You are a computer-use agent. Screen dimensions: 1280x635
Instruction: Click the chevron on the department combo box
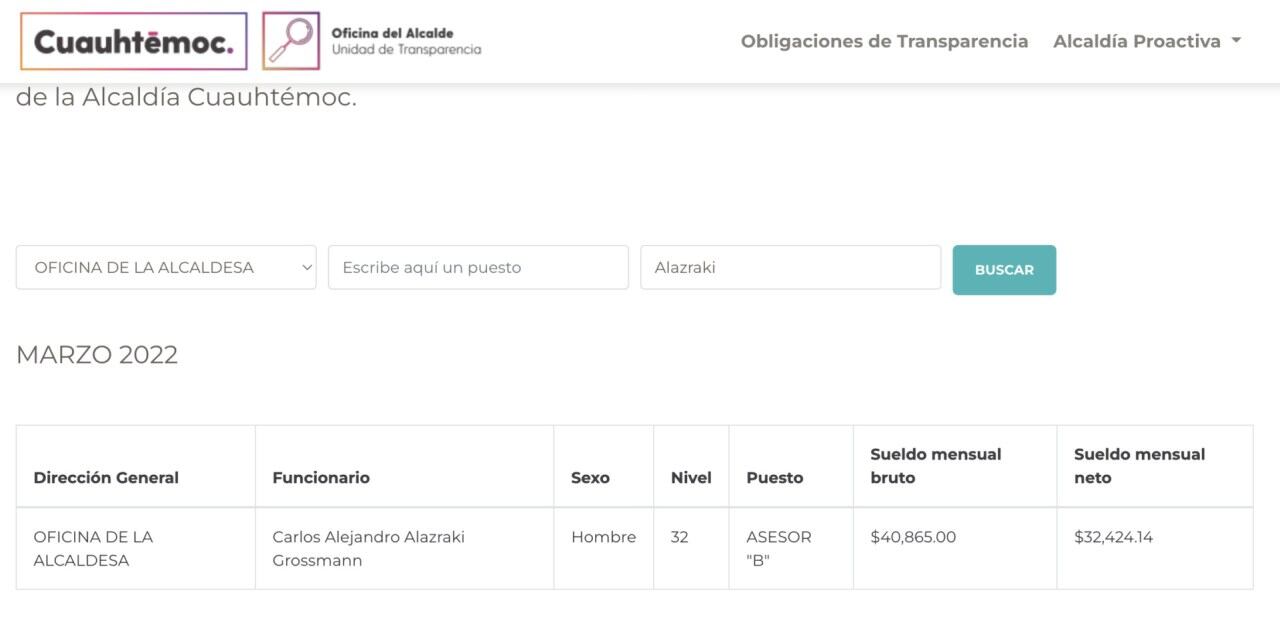302,267
